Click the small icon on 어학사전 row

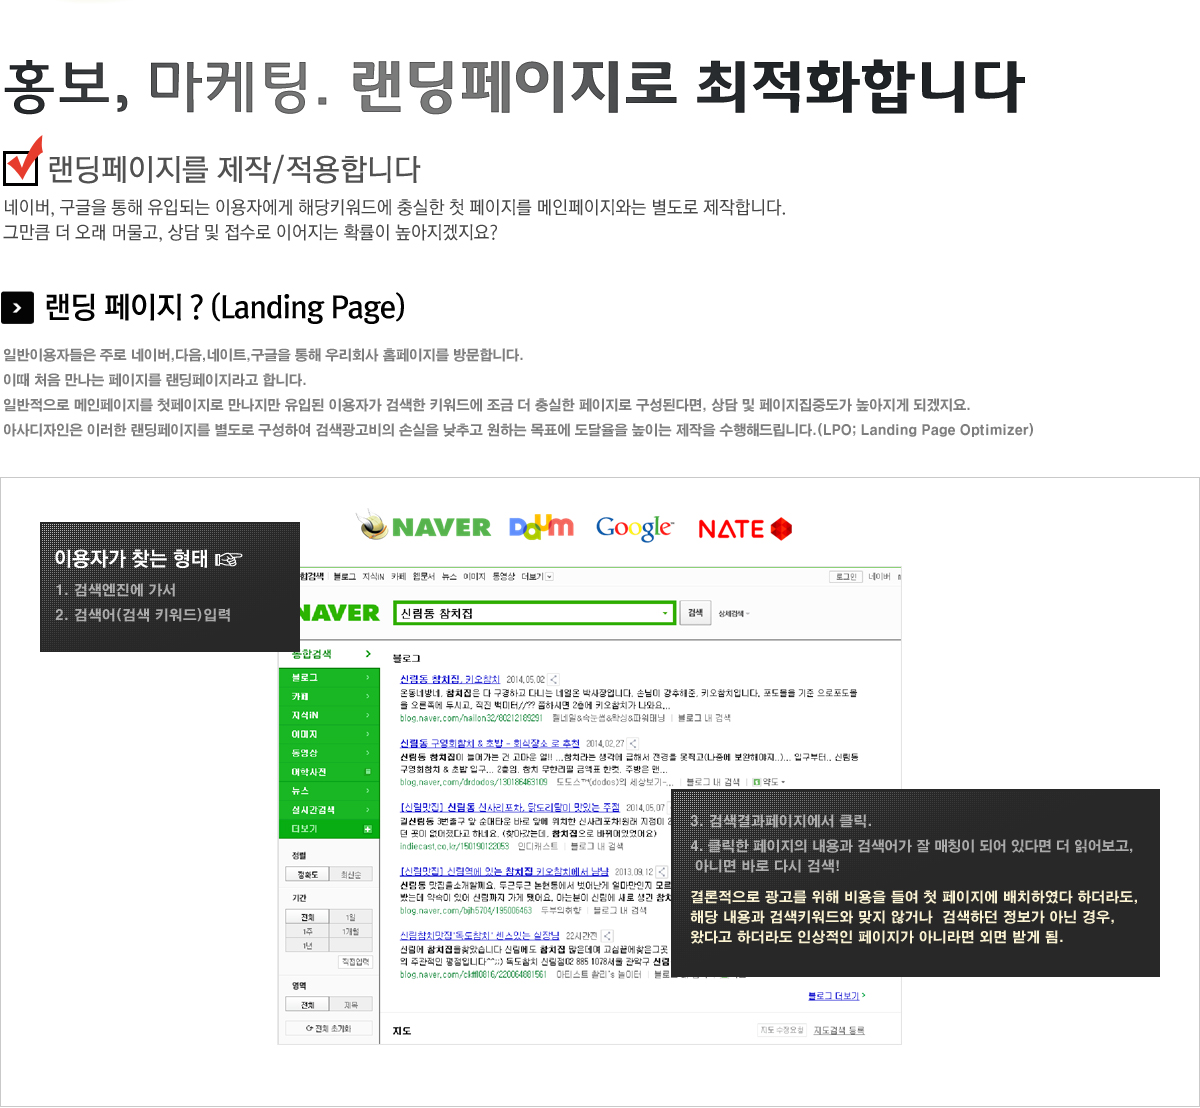click(x=368, y=772)
